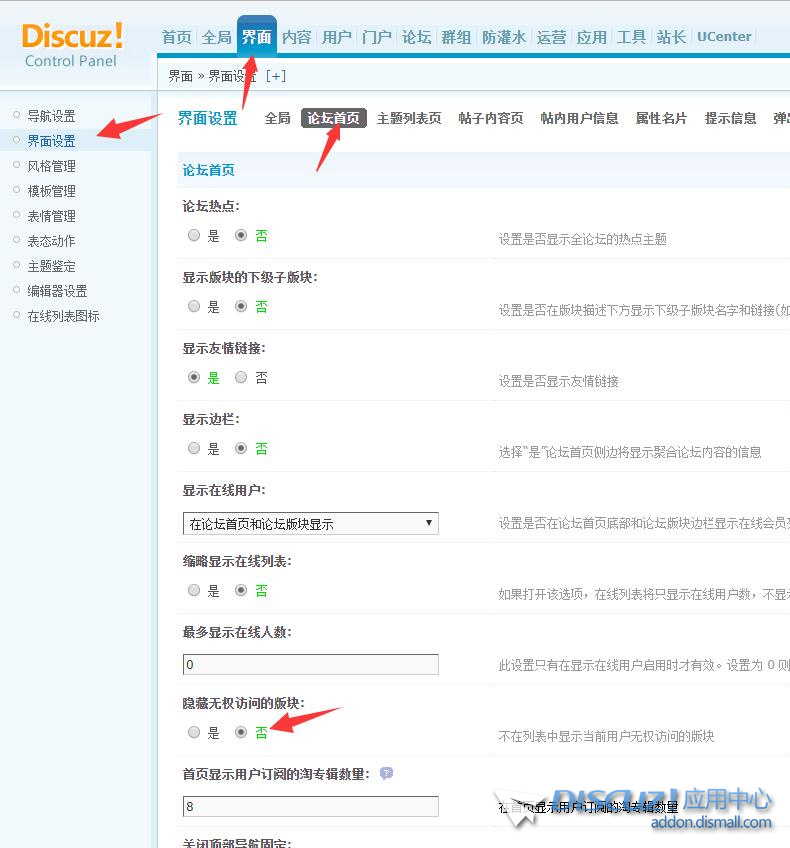Switch to the 帖子内容页 tab
The height and width of the screenshot is (848, 790).
pyautogui.click(x=490, y=118)
